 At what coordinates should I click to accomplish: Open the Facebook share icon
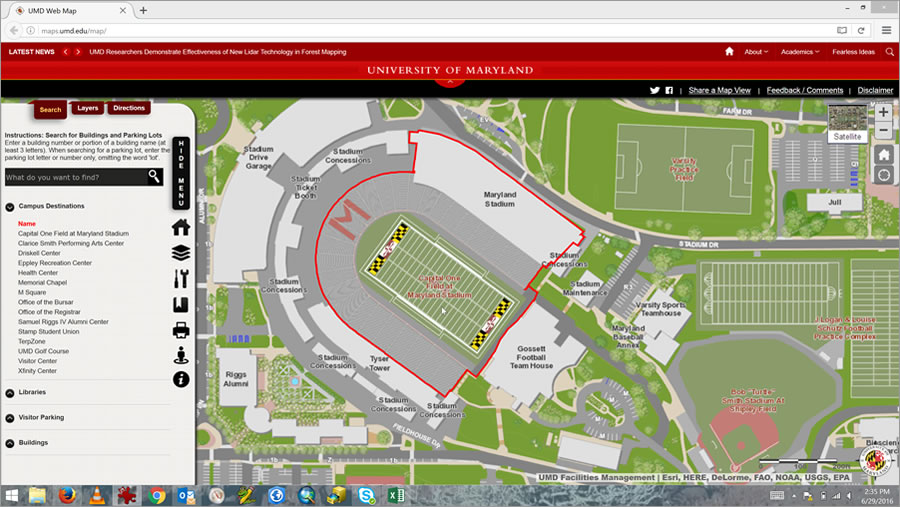pyautogui.click(x=669, y=90)
